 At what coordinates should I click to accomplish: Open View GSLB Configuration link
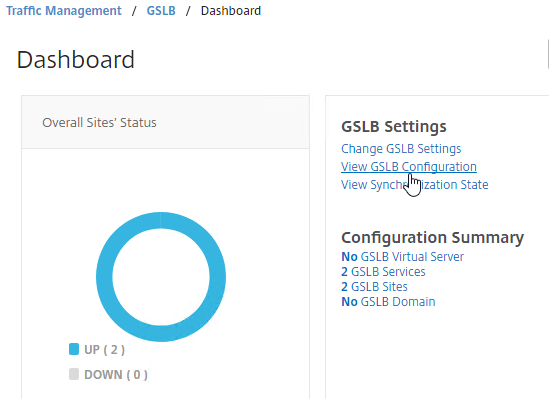[x=409, y=167]
